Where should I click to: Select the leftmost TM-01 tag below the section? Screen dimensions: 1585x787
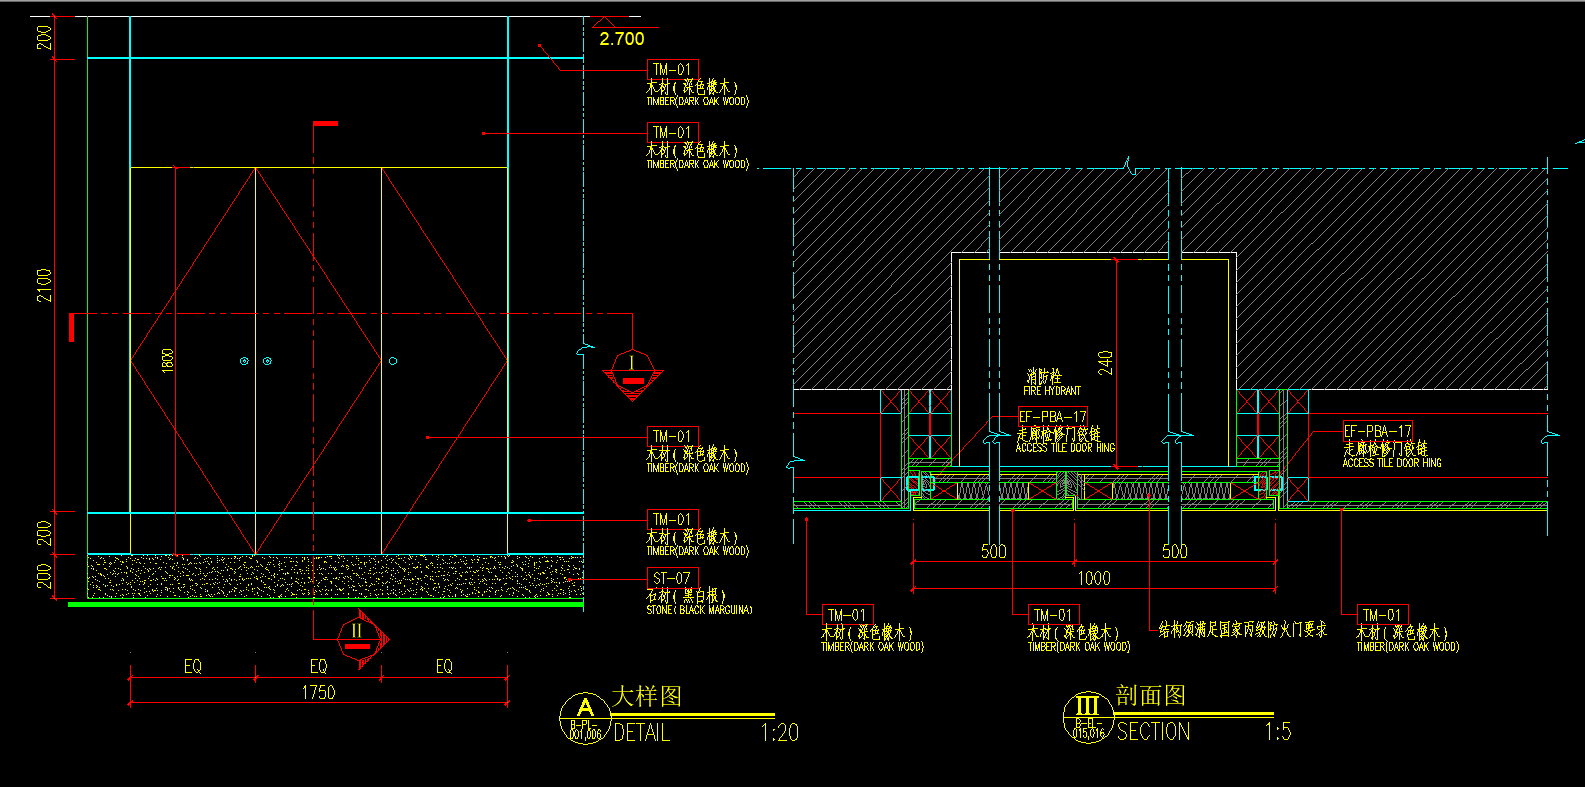848,615
